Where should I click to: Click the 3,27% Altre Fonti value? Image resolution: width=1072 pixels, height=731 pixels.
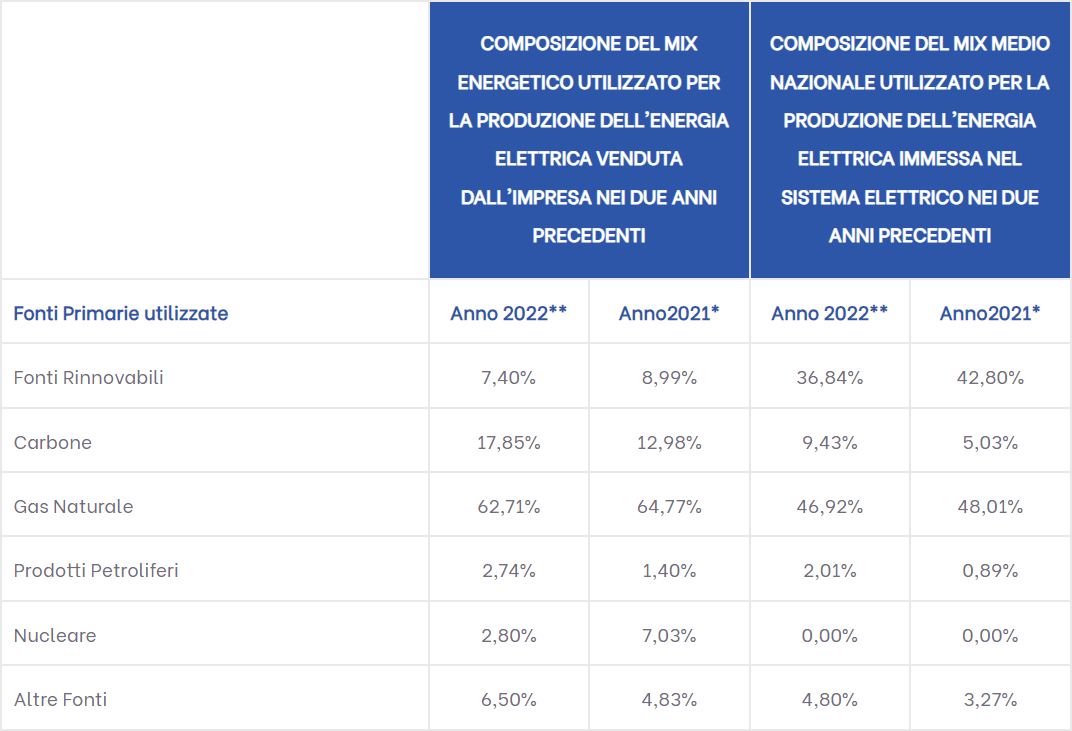990,700
